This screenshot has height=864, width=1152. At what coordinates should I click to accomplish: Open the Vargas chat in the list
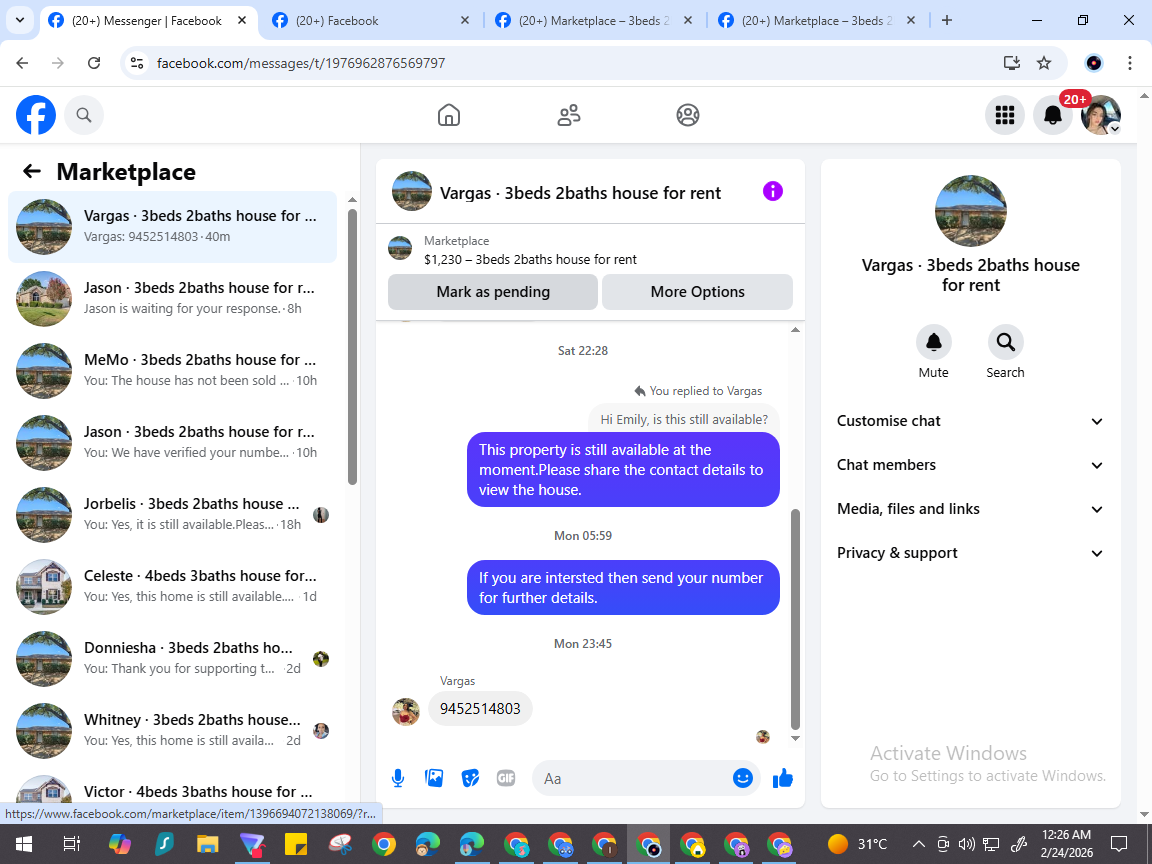[x=173, y=227]
